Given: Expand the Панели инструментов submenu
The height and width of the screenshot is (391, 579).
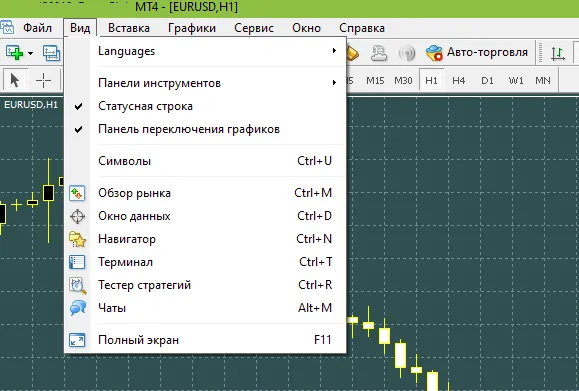Looking at the screenshot, I should [x=205, y=83].
